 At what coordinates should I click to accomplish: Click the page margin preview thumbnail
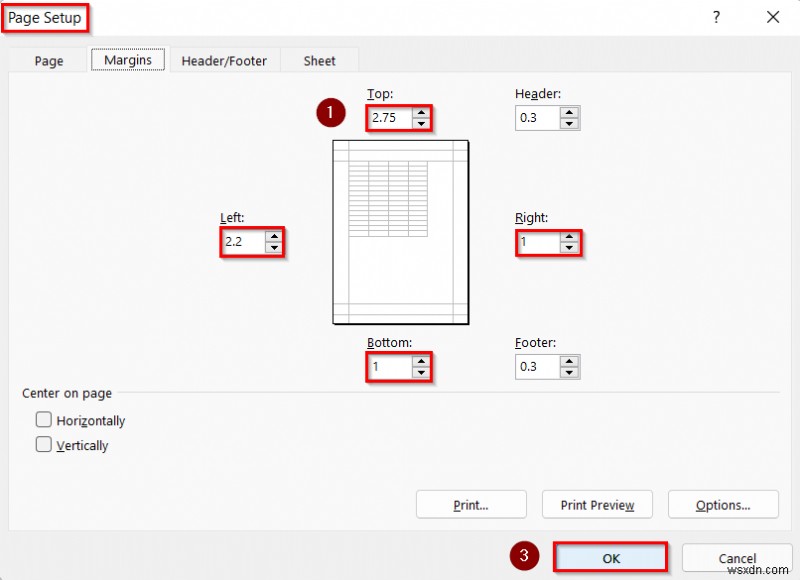pos(400,232)
